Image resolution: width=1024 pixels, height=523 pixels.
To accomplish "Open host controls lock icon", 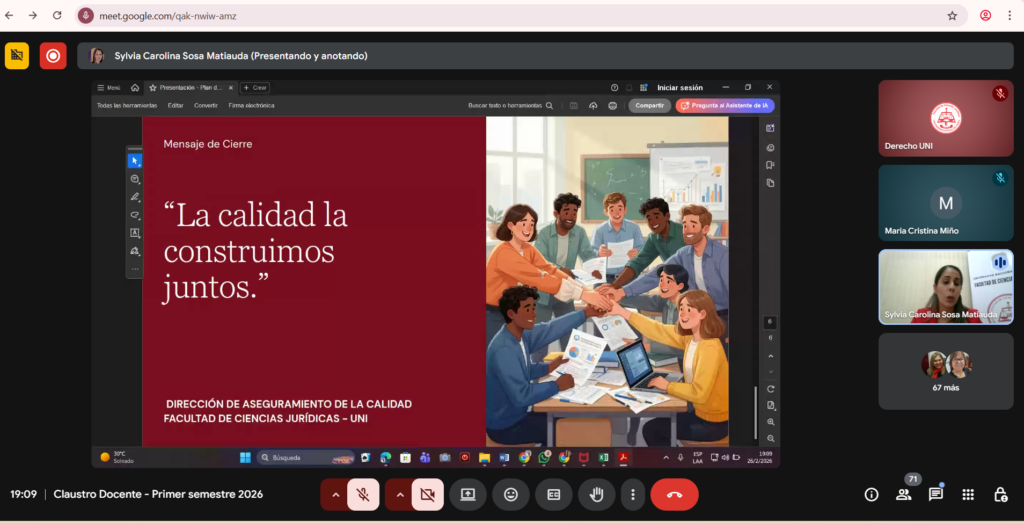I will [x=1000, y=494].
